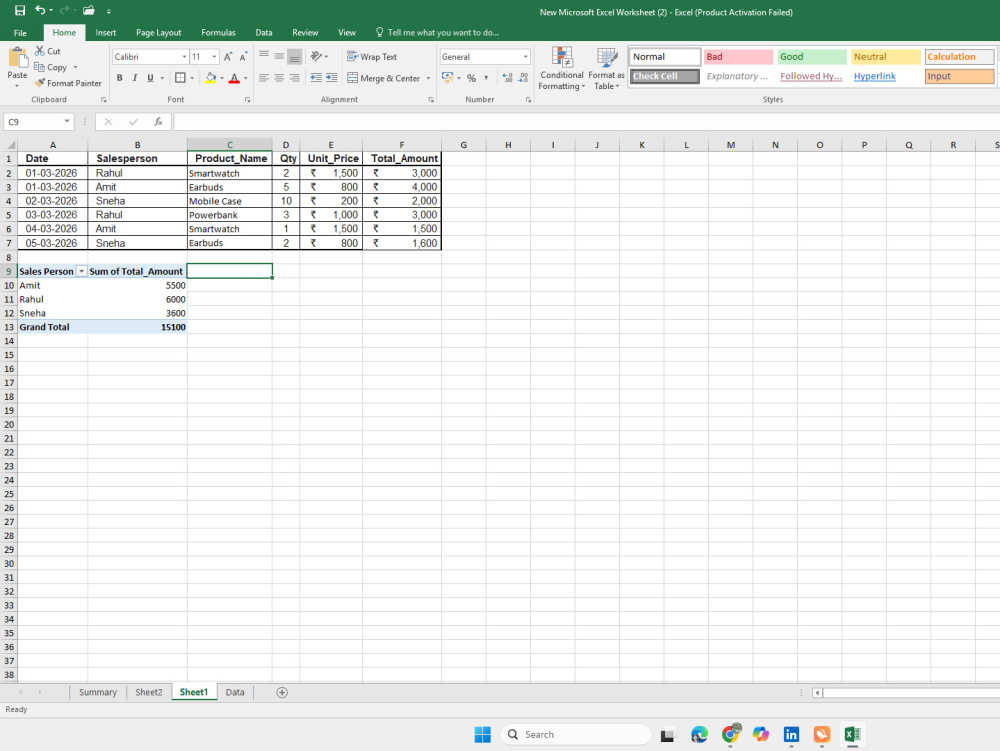Click the Increase Indent icon
This screenshot has height=751, width=1000.
[332, 78]
